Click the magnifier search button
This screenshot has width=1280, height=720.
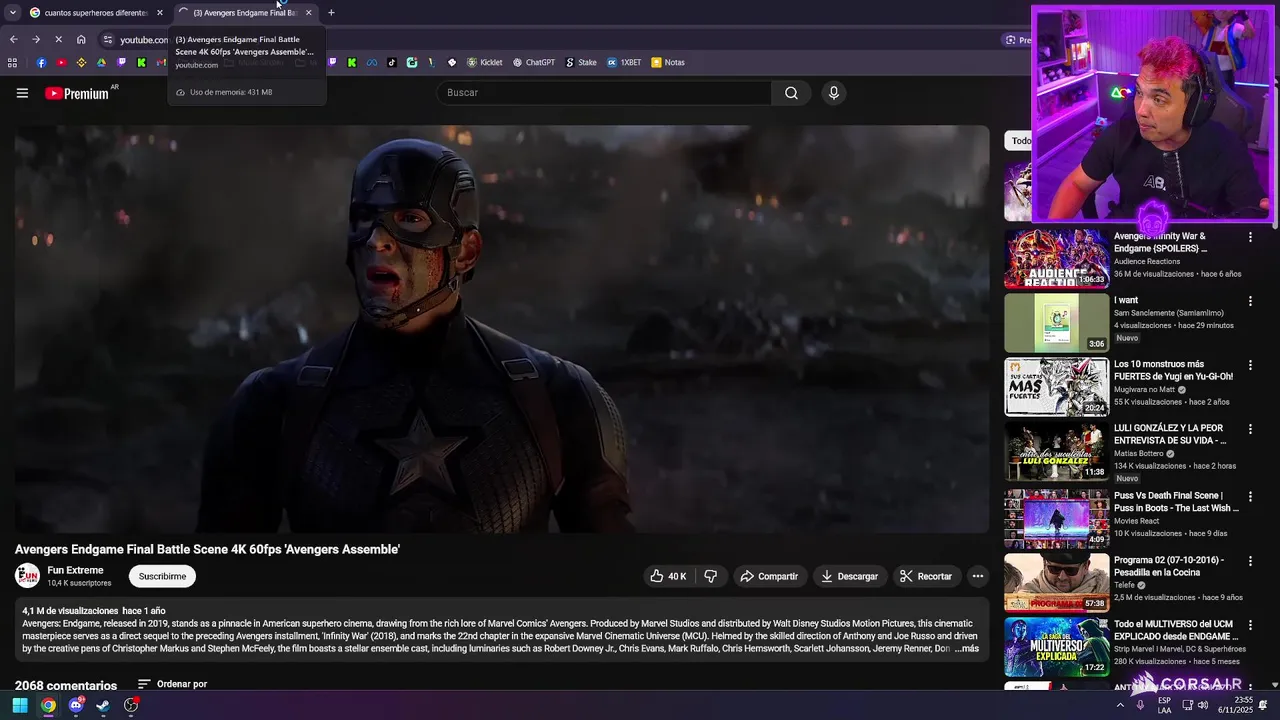click(791, 93)
